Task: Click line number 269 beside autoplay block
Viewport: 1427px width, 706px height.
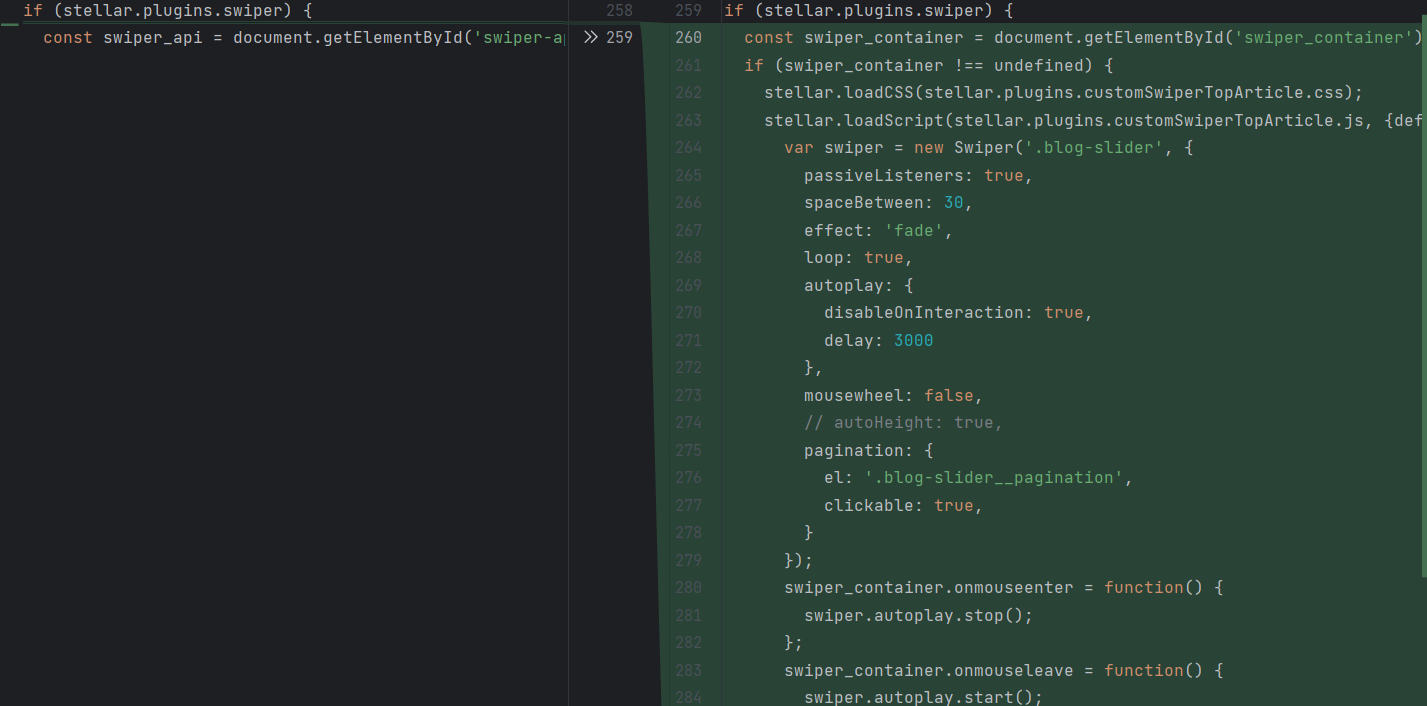Action: [x=688, y=285]
